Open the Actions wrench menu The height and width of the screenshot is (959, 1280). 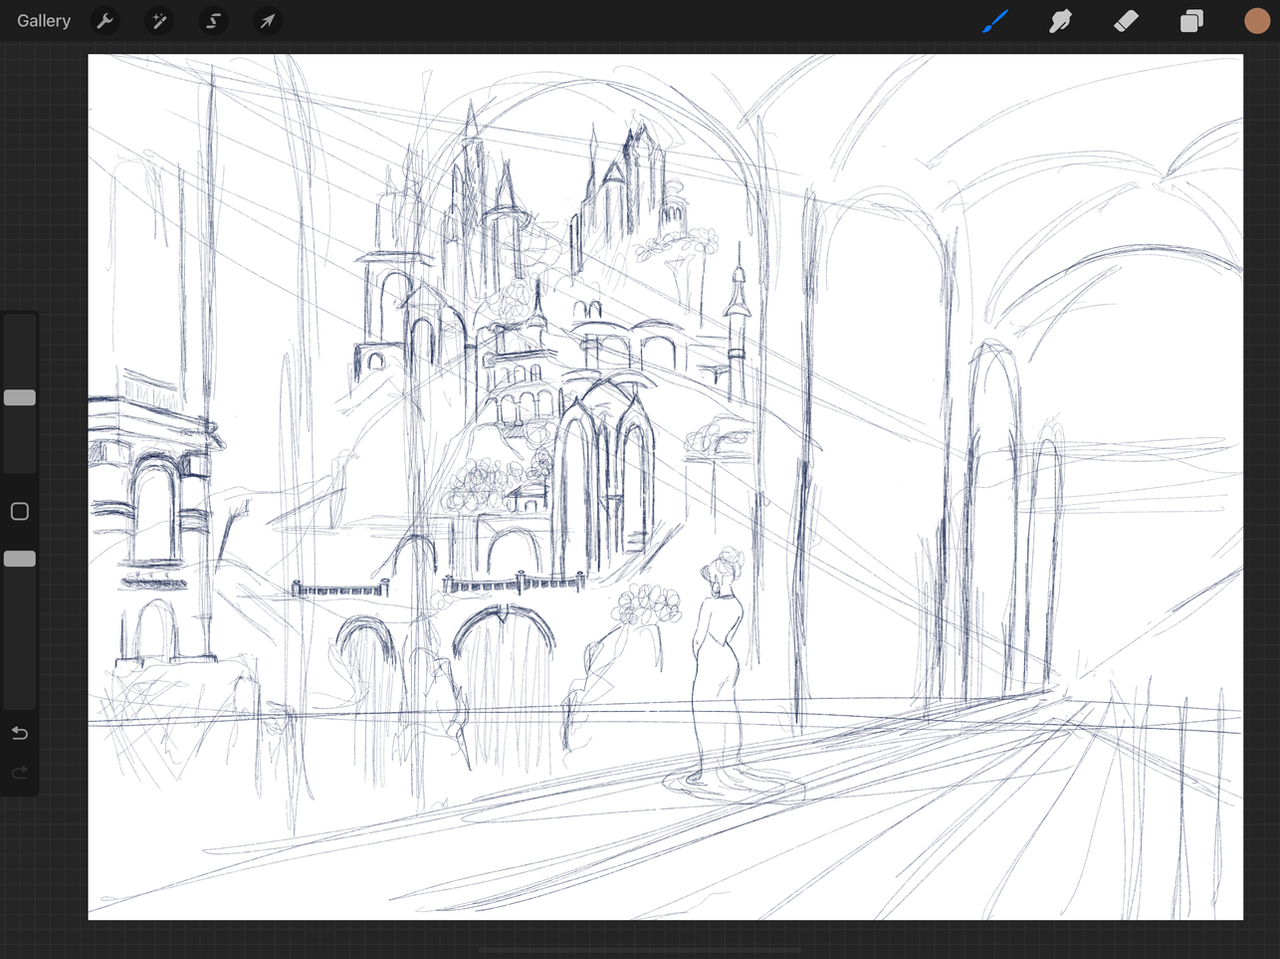(105, 21)
